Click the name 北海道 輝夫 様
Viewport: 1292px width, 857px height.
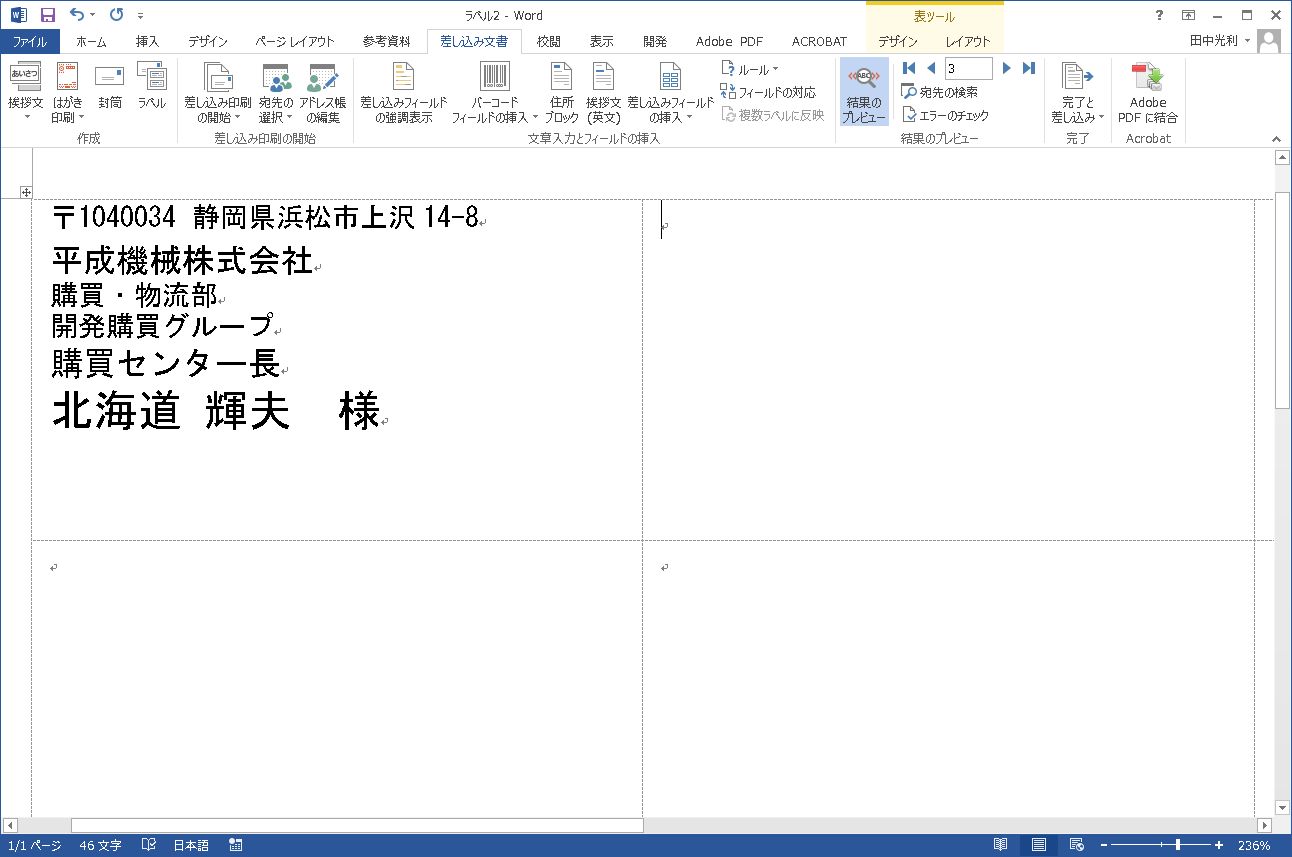(216, 411)
